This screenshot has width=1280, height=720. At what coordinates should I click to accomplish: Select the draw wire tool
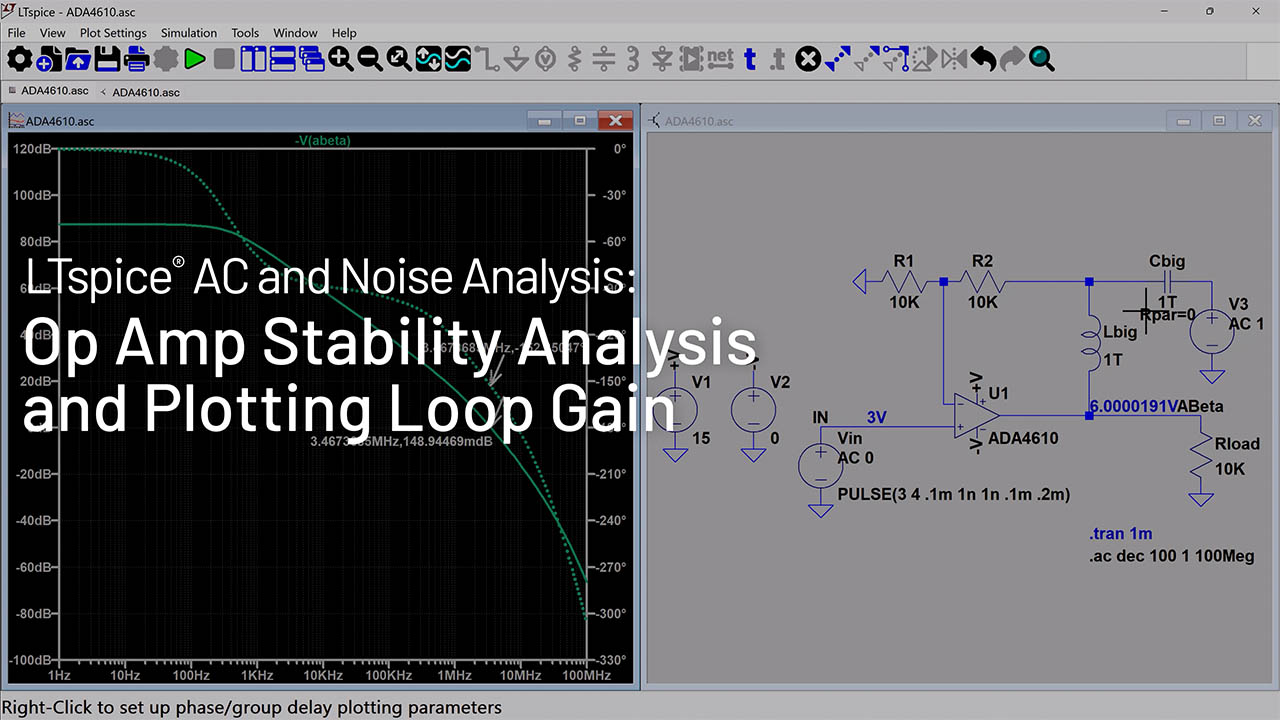487,59
